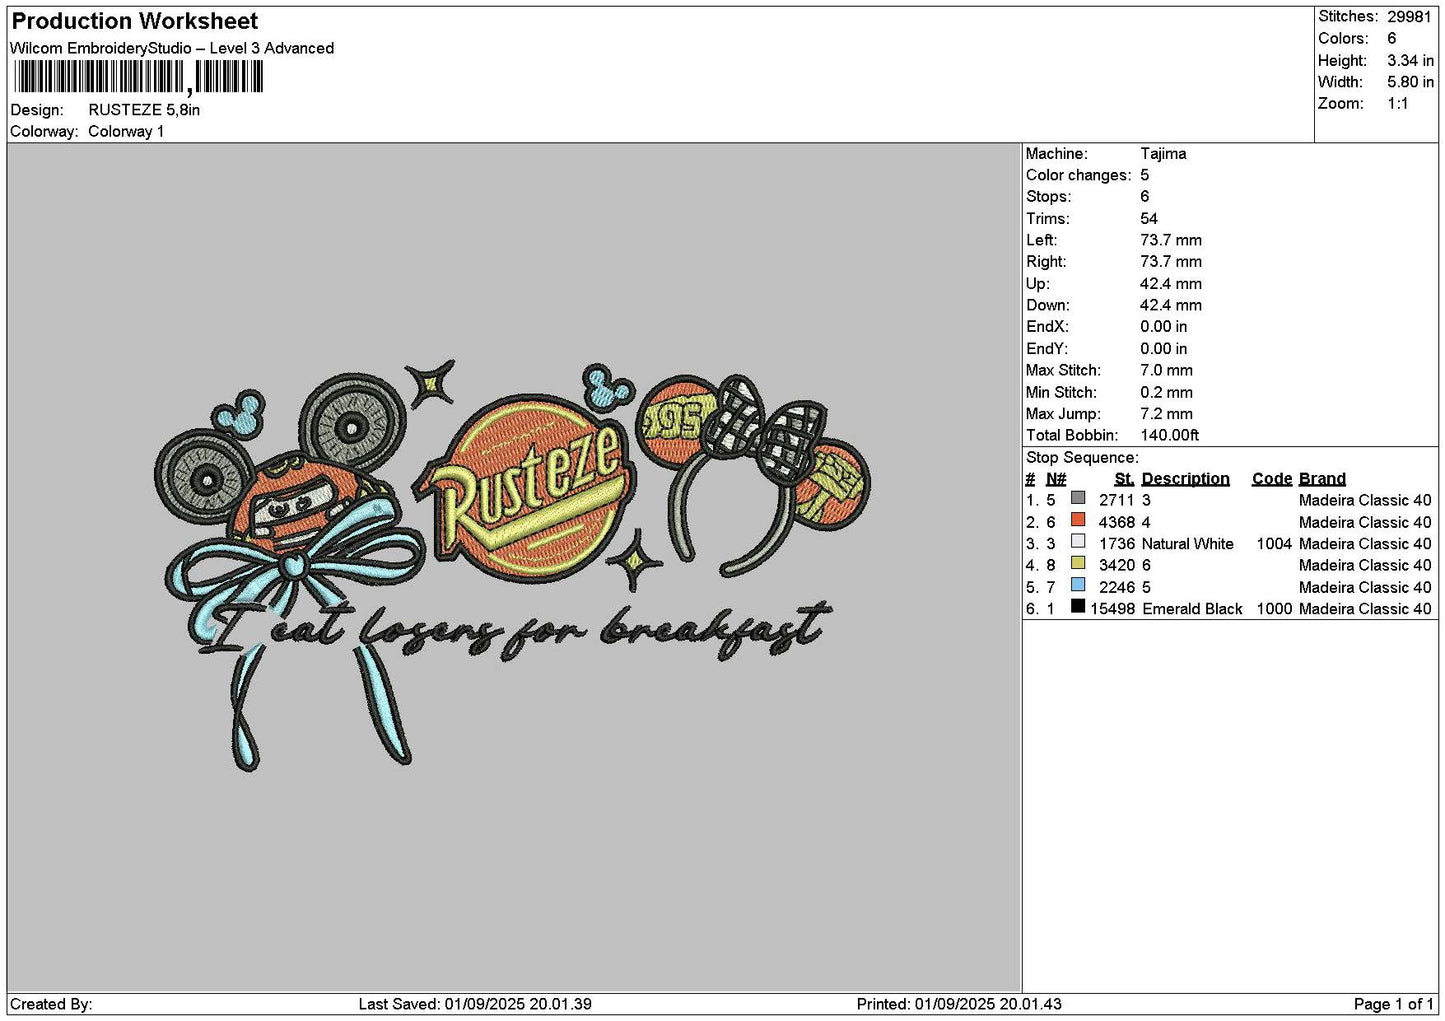This screenshot has height=1021, width=1445.
Task: Click the 'Production Worksheet' title
Action: [x=134, y=21]
